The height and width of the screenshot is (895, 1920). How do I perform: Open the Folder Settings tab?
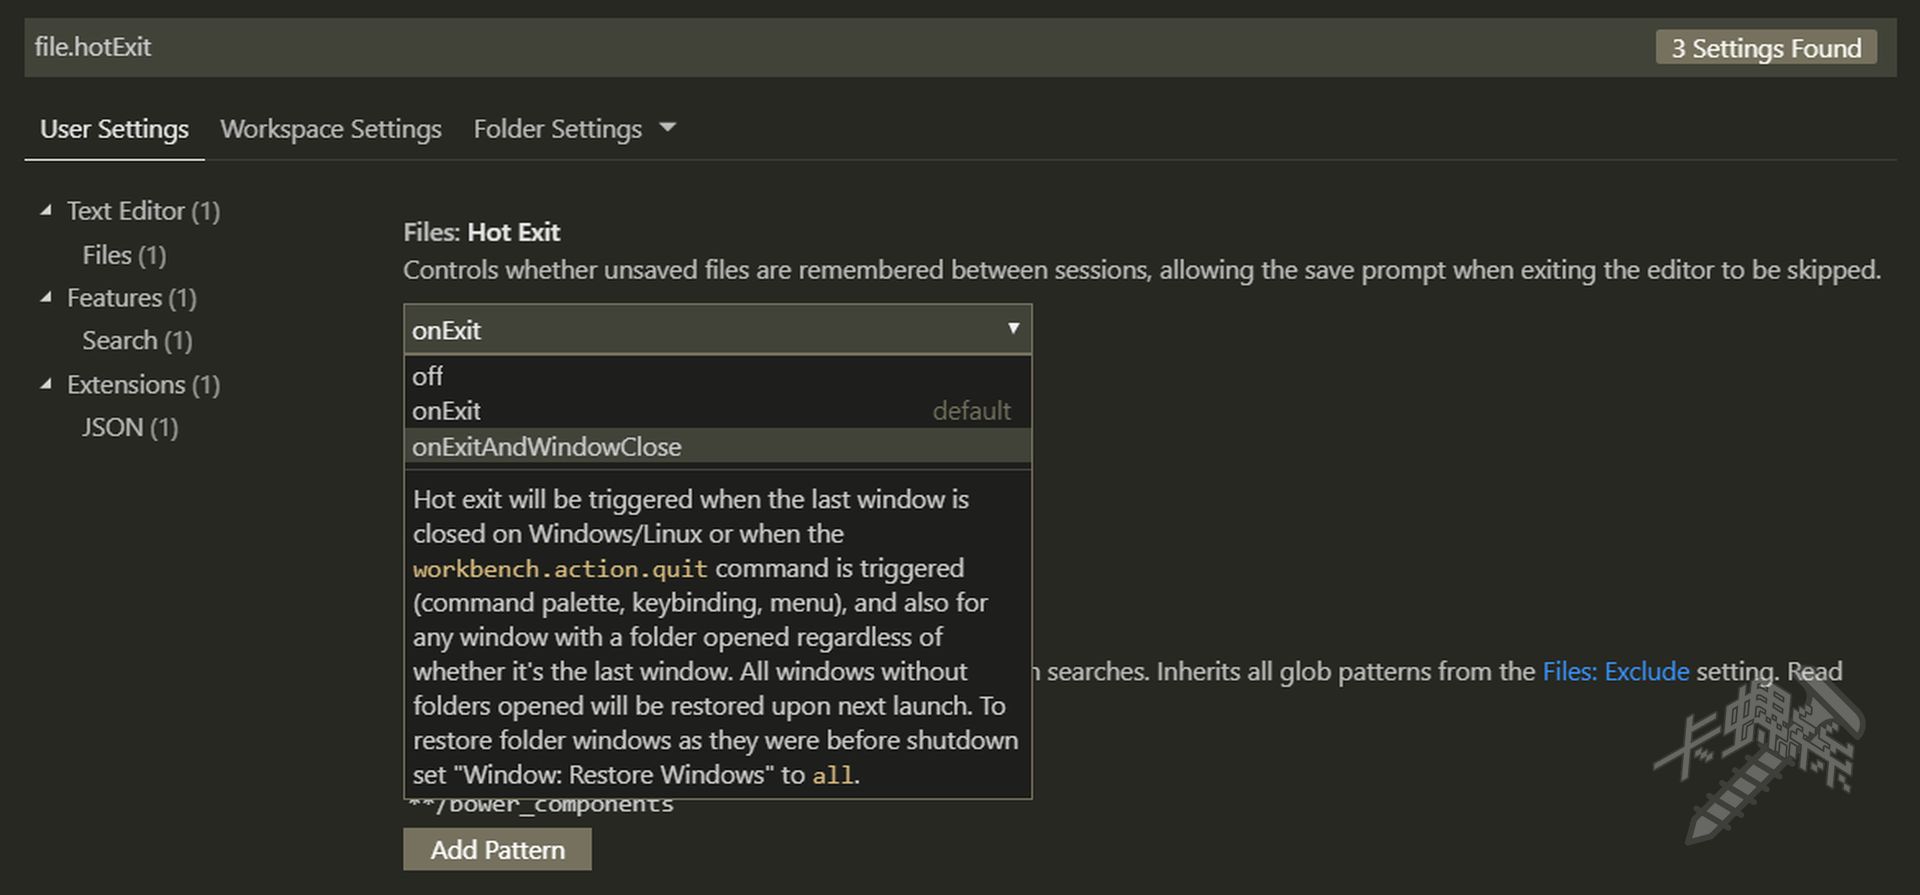[x=557, y=129]
